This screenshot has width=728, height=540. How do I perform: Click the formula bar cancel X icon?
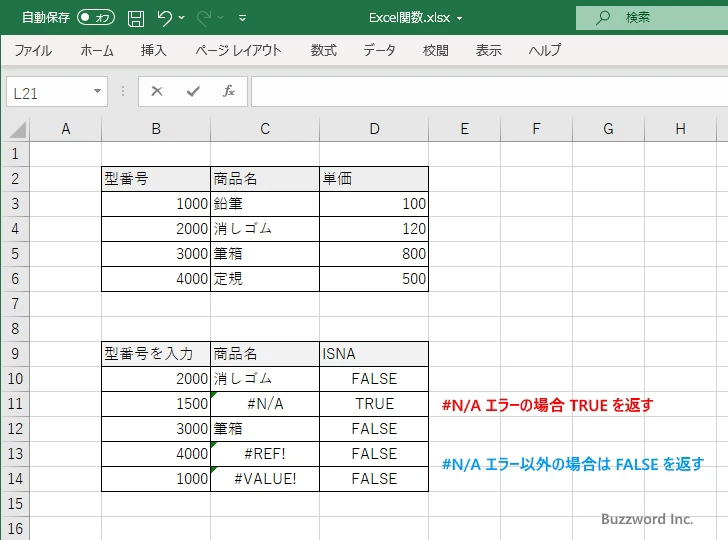(157, 91)
